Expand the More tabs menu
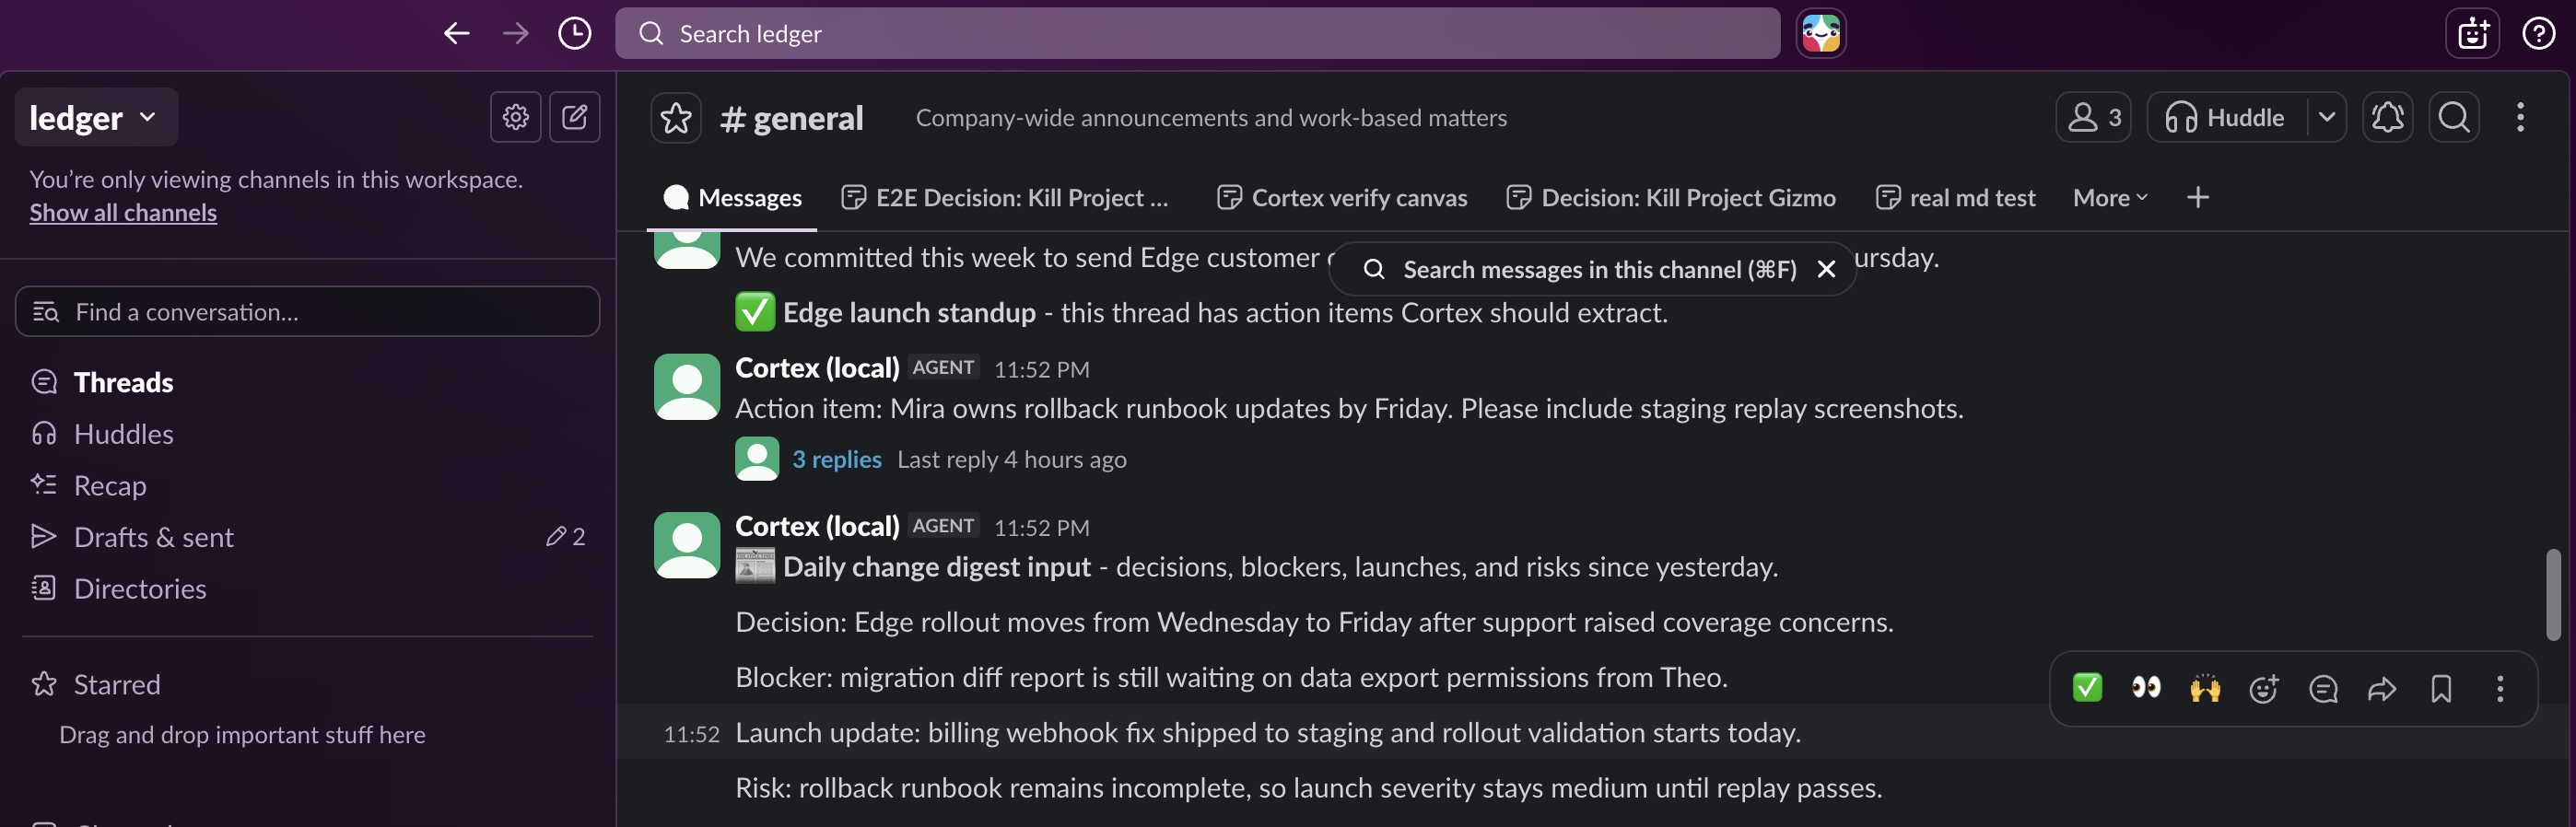 coord(2110,198)
